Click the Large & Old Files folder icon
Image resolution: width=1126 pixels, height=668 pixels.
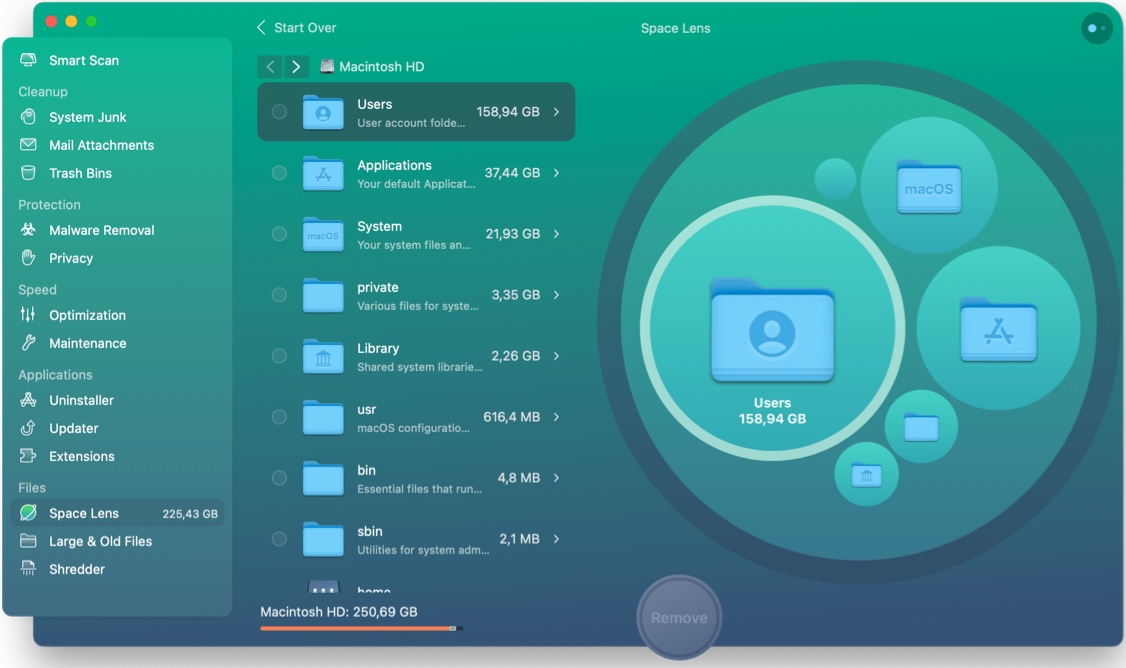click(28, 541)
